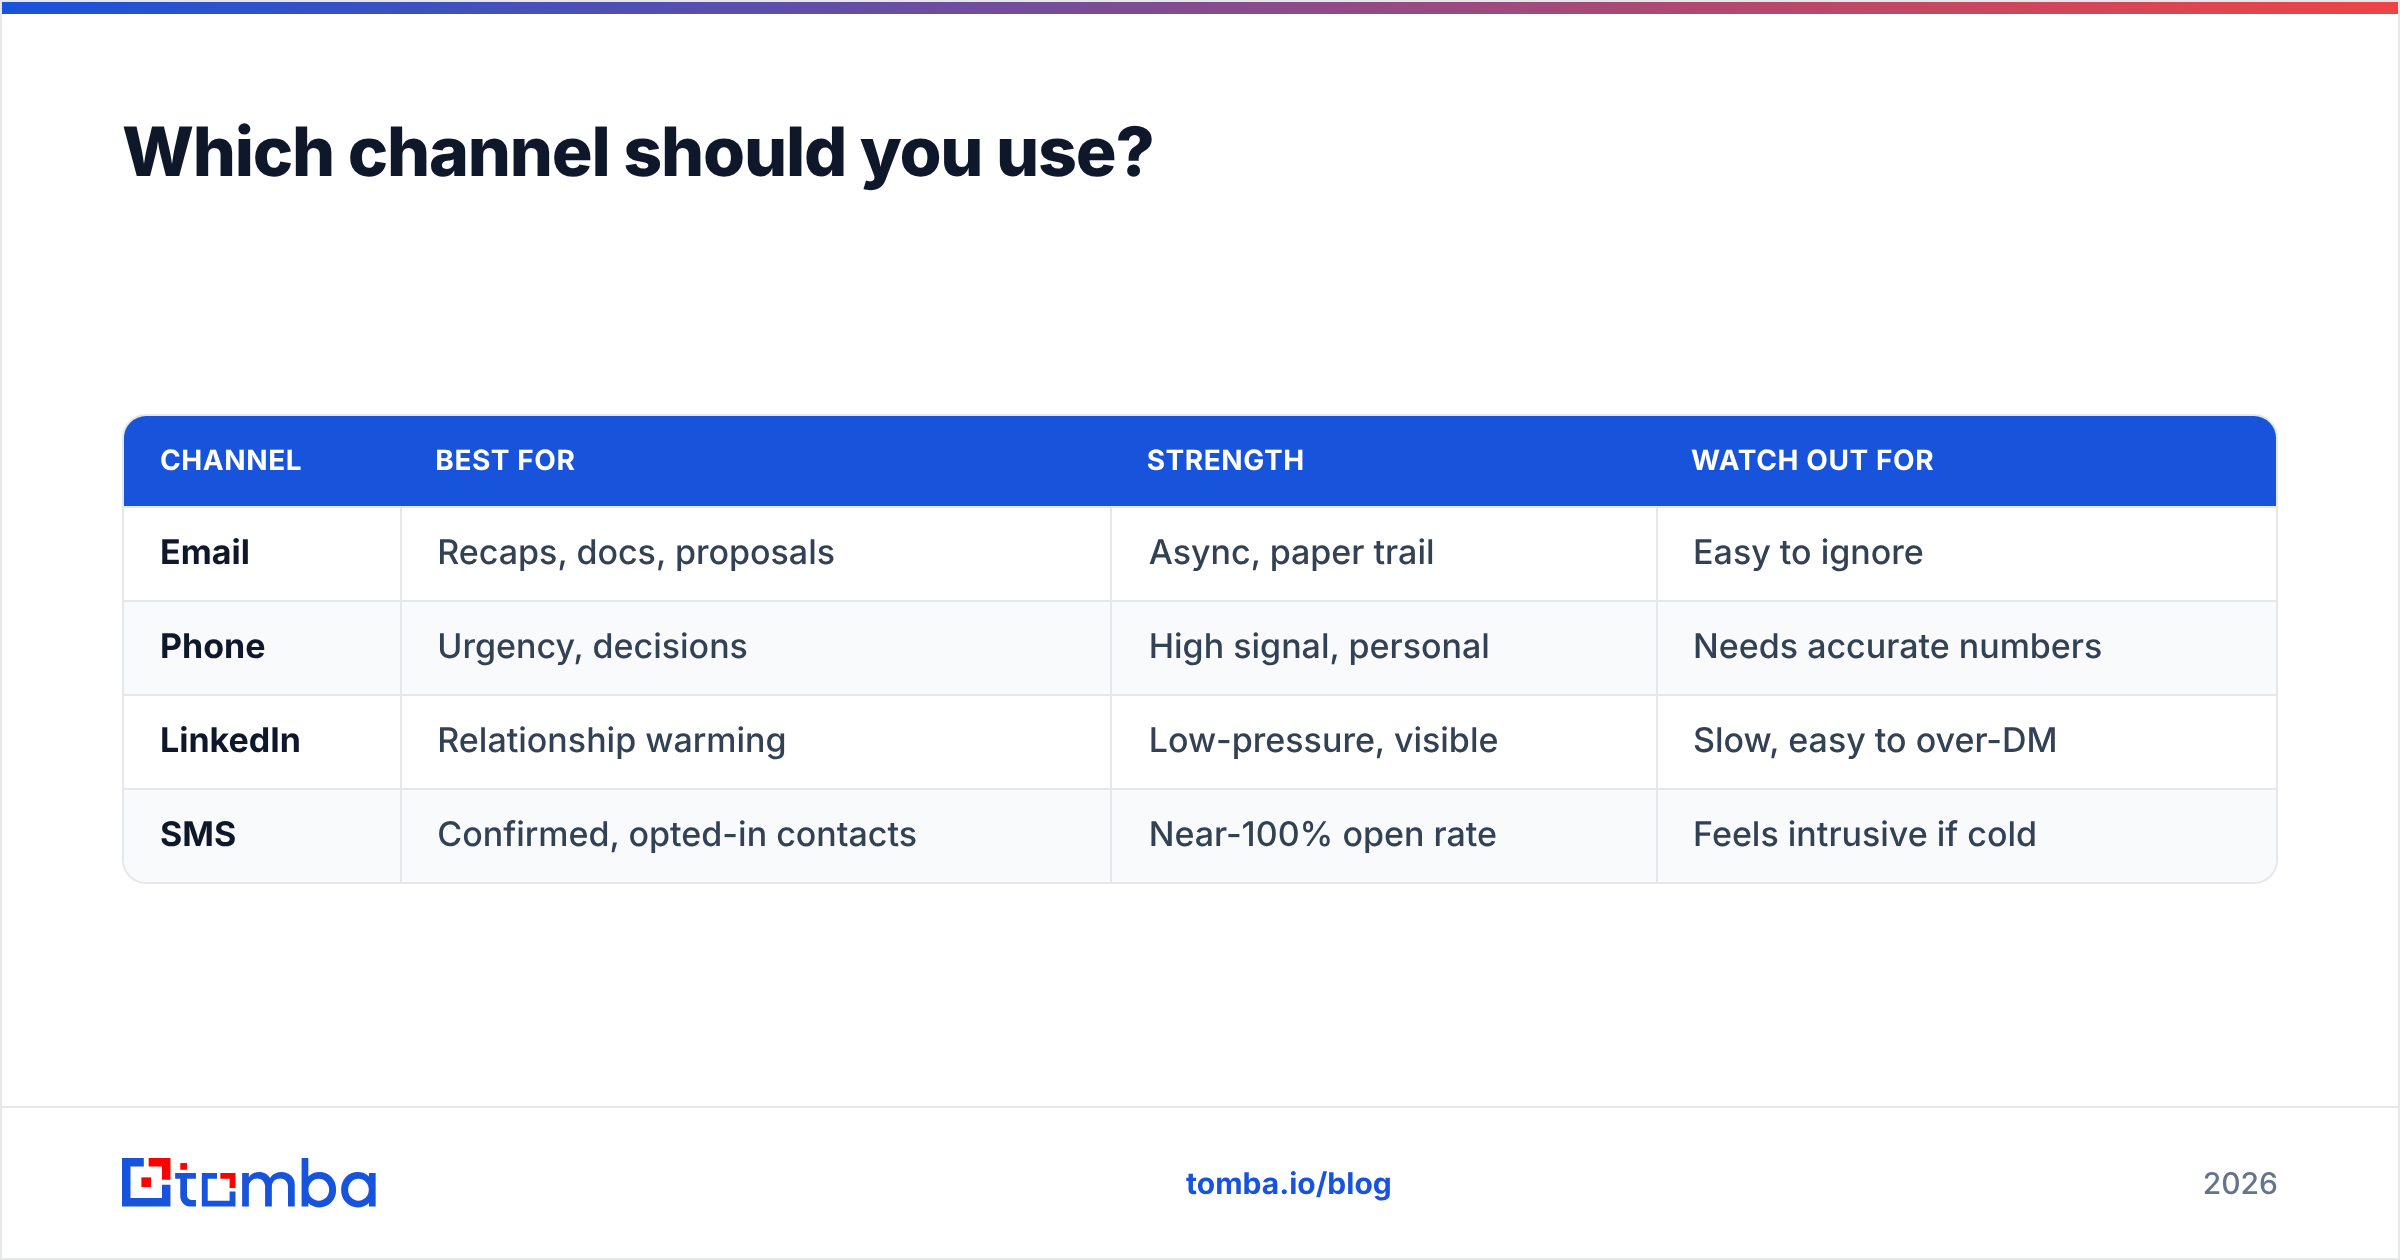Click the 'LinkedIn' row label
This screenshot has height=1260, width=2400.
tap(230, 740)
